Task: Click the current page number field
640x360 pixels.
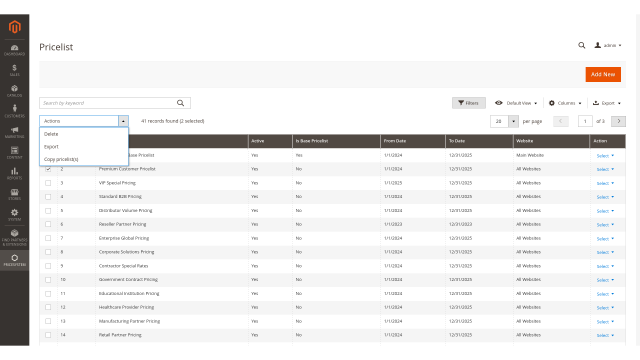Action: click(585, 121)
